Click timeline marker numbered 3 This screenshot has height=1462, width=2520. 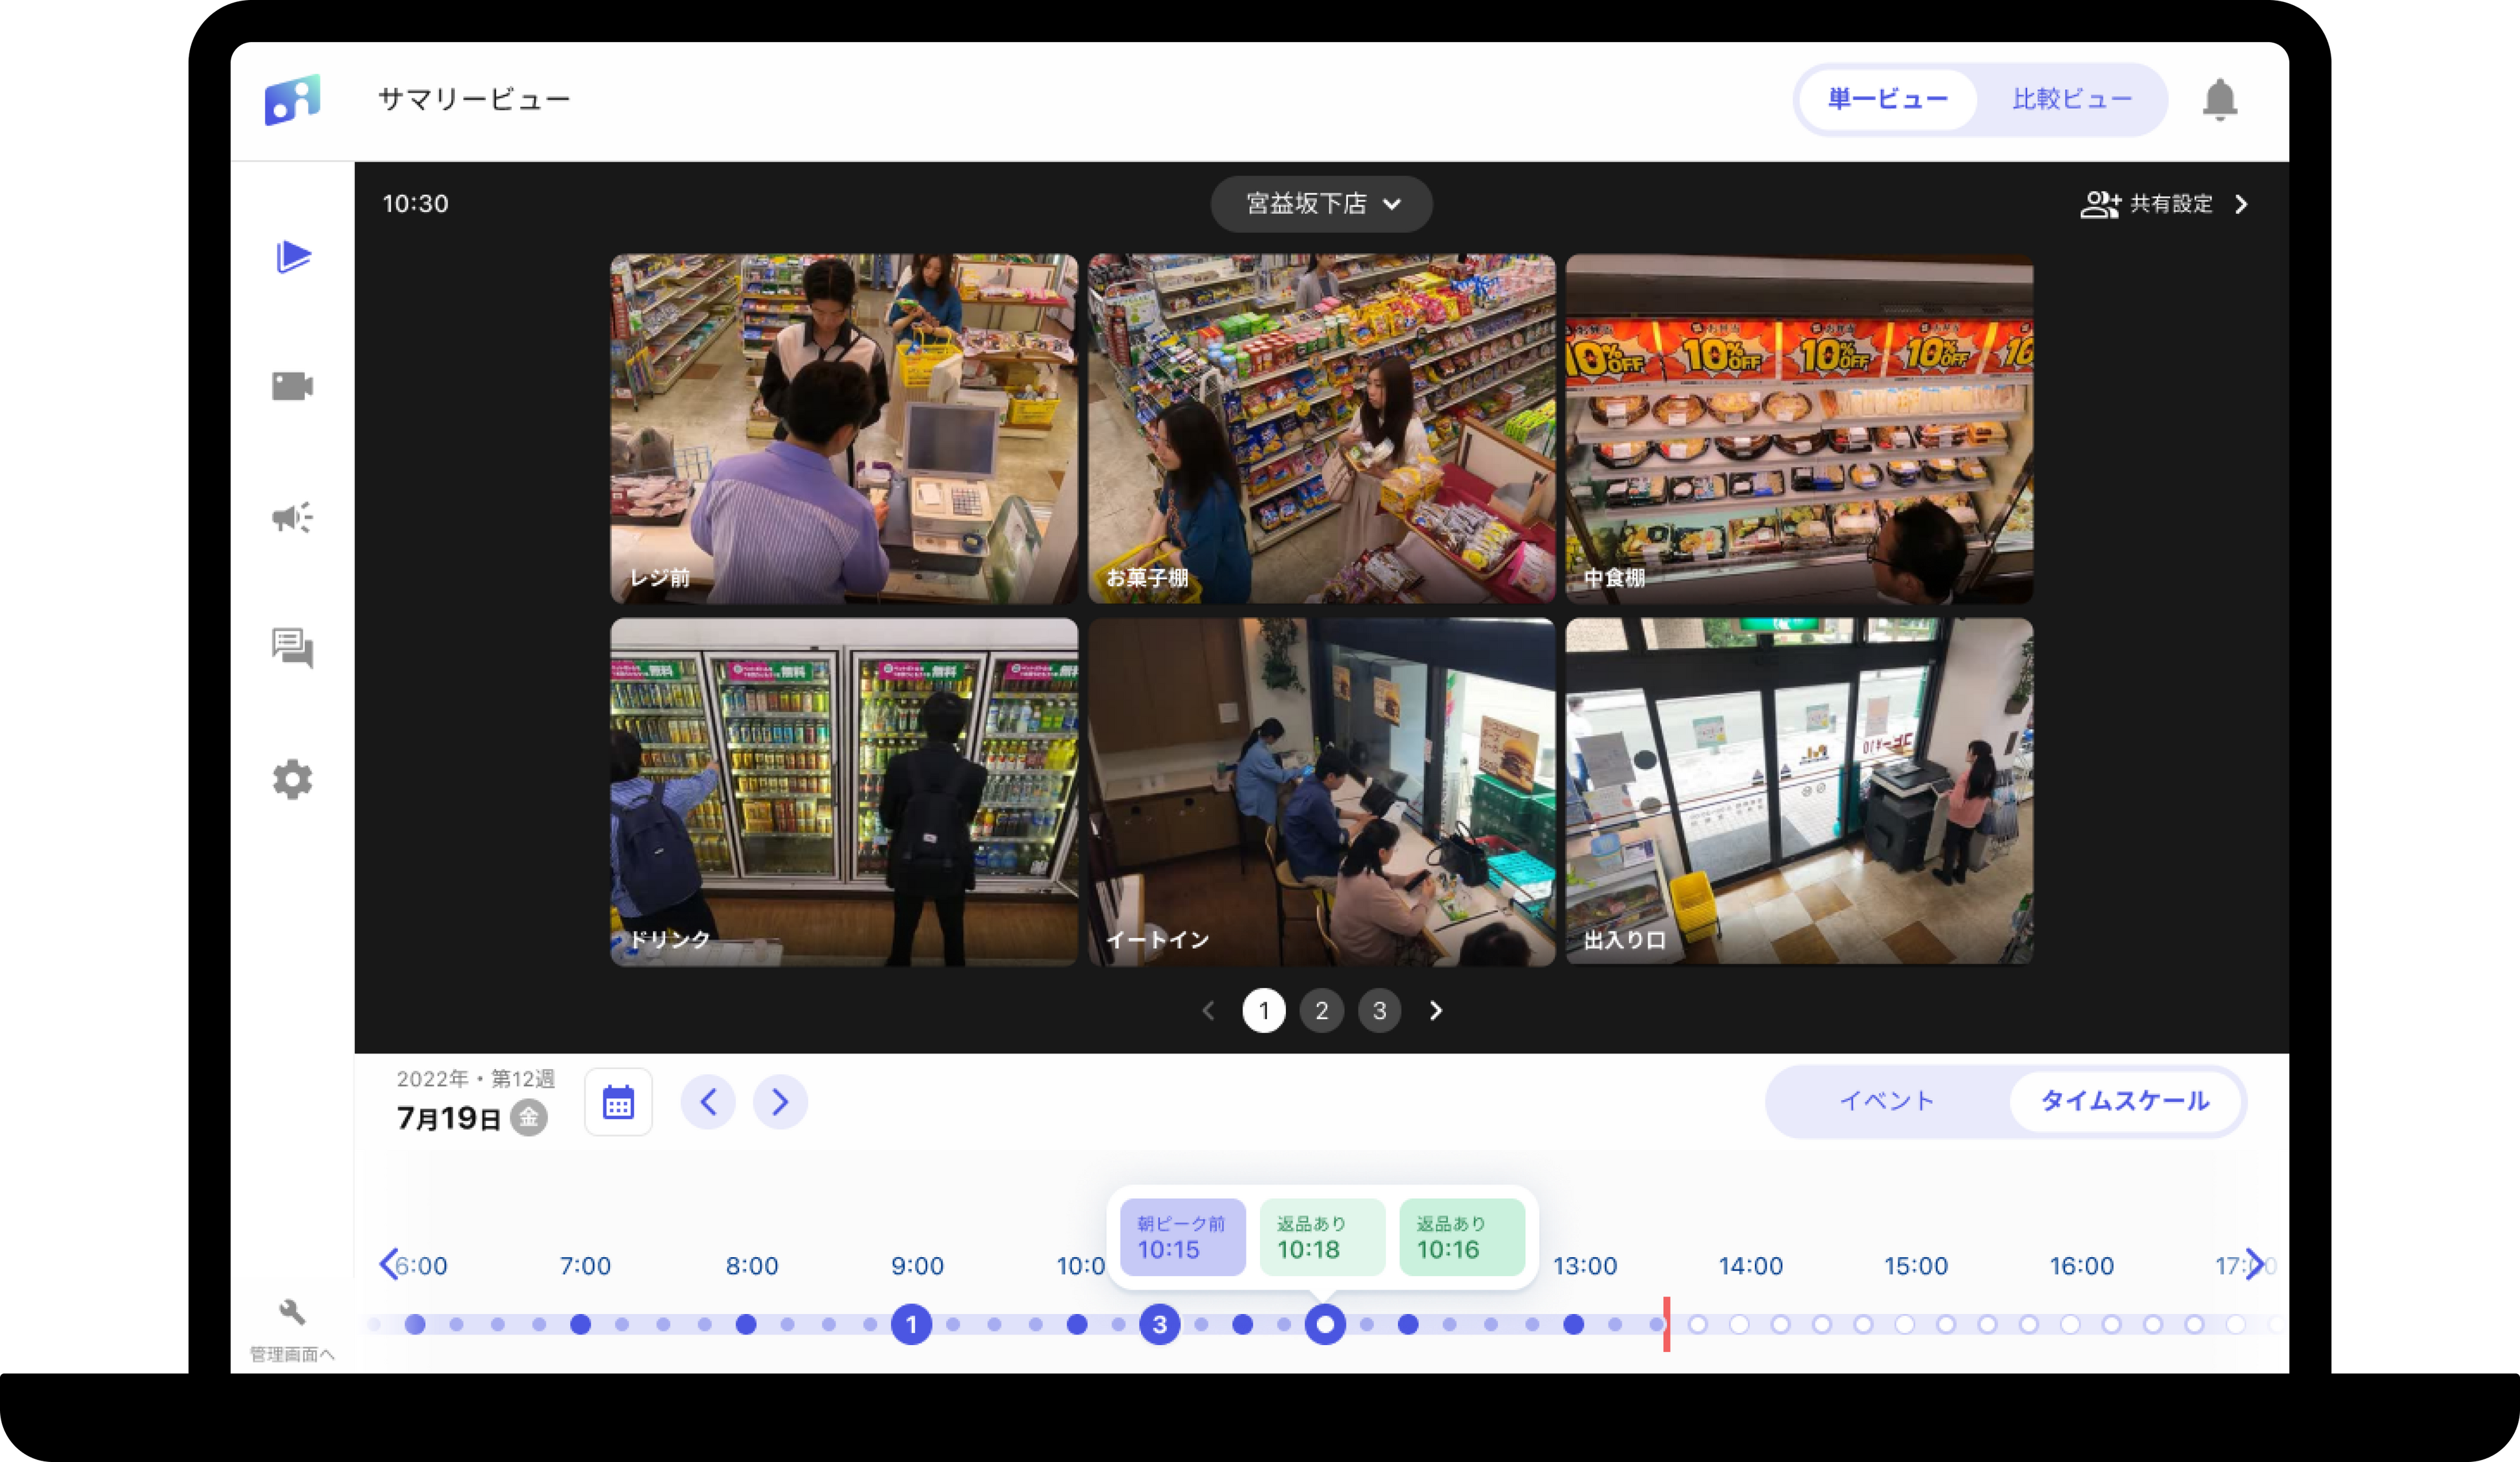[x=1159, y=1325]
